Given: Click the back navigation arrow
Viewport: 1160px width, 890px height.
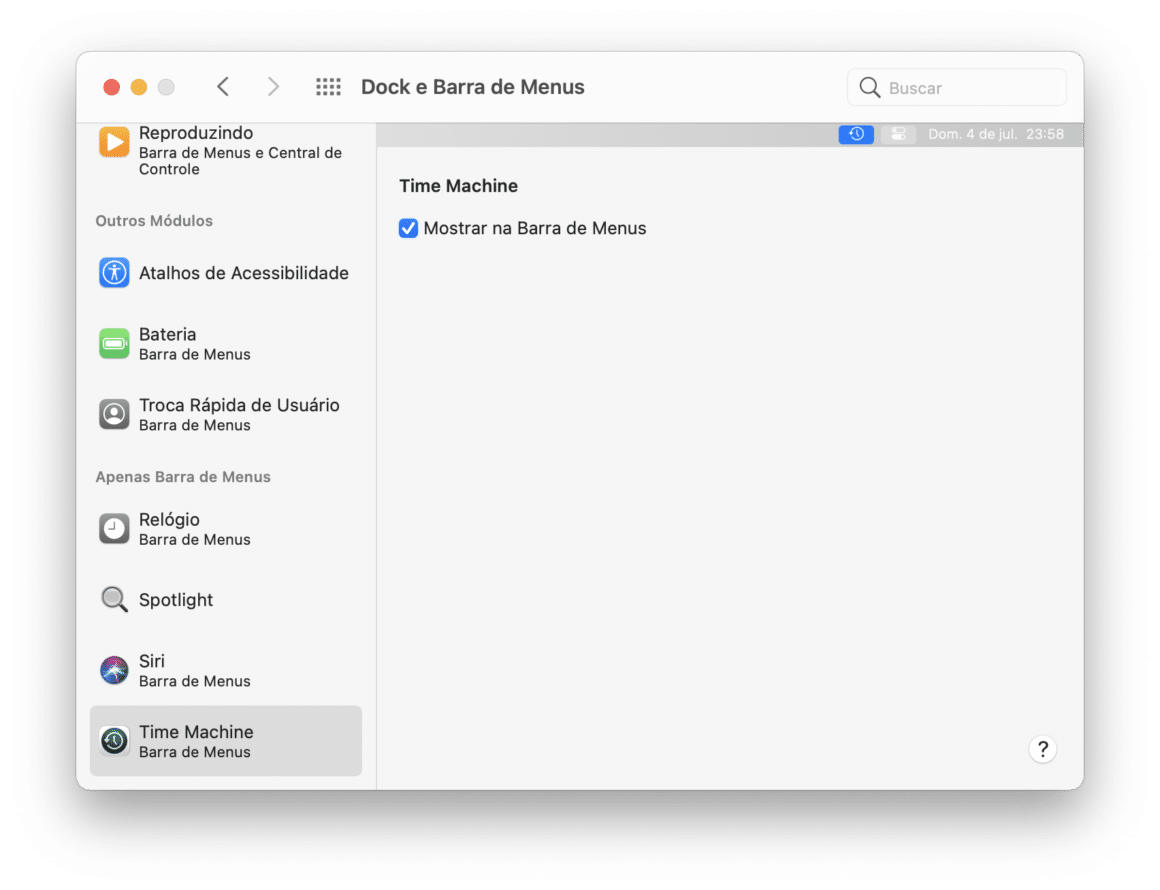Looking at the screenshot, I should point(223,86).
